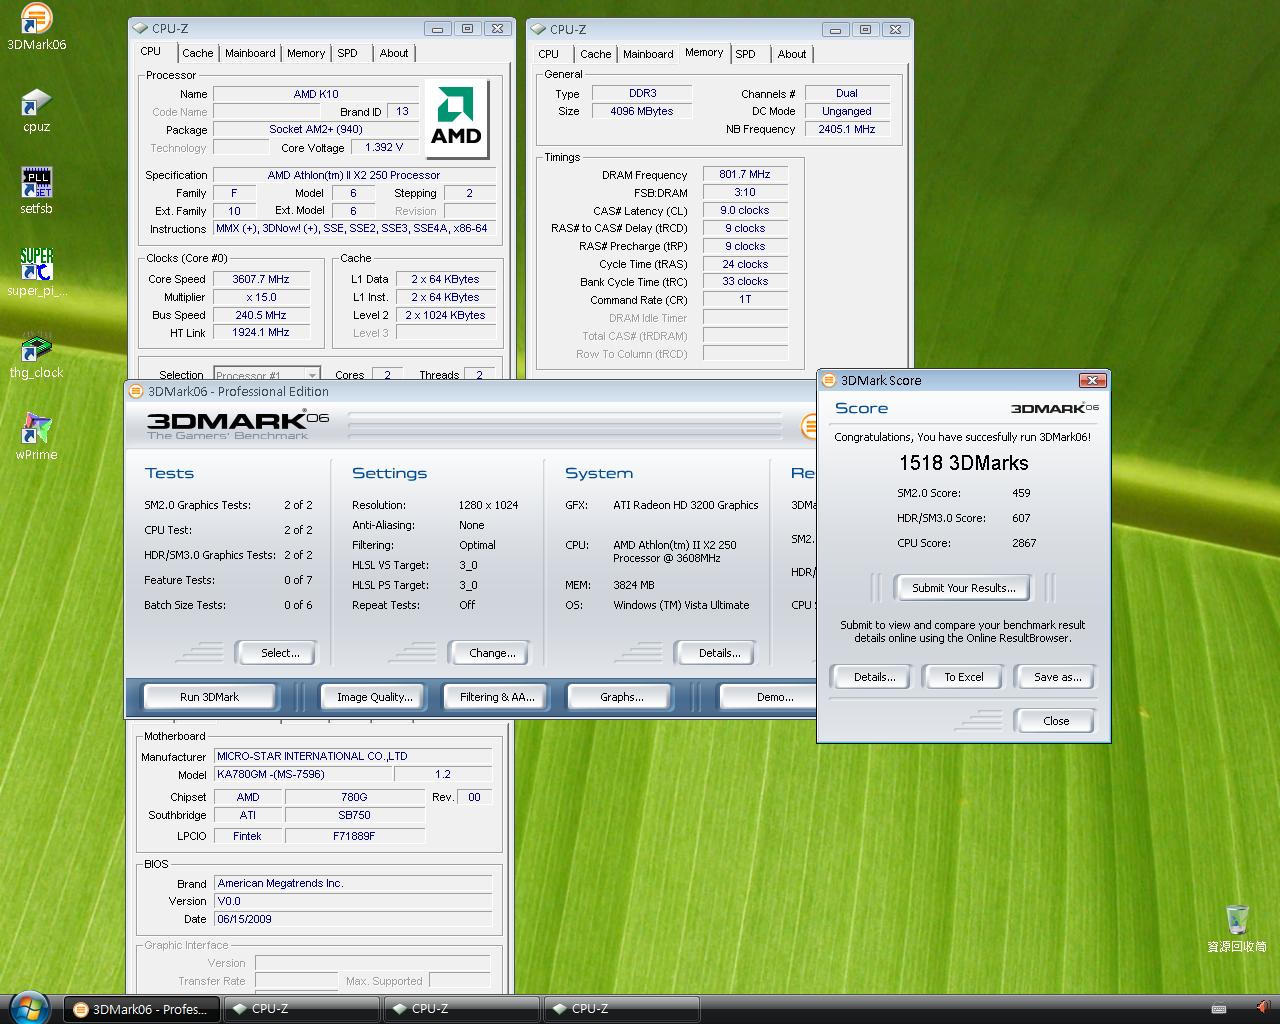
Task: Click the DRAM Frequency value 801.7 MHz
Action: click(x=745, y=174)
